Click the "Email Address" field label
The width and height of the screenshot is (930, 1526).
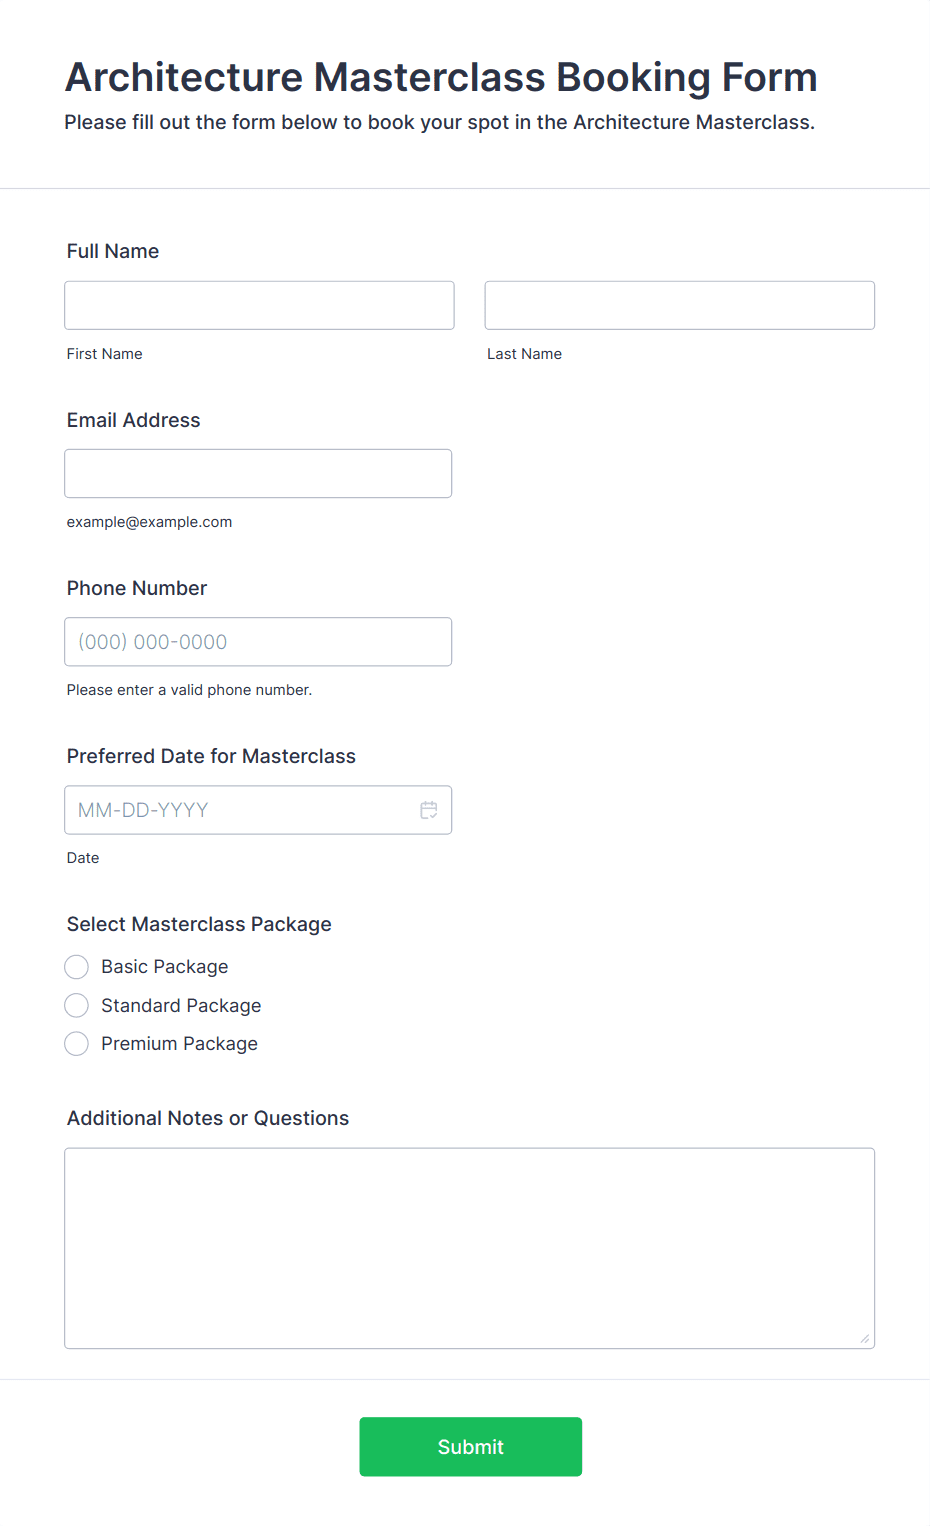click(x=134, y=420)
